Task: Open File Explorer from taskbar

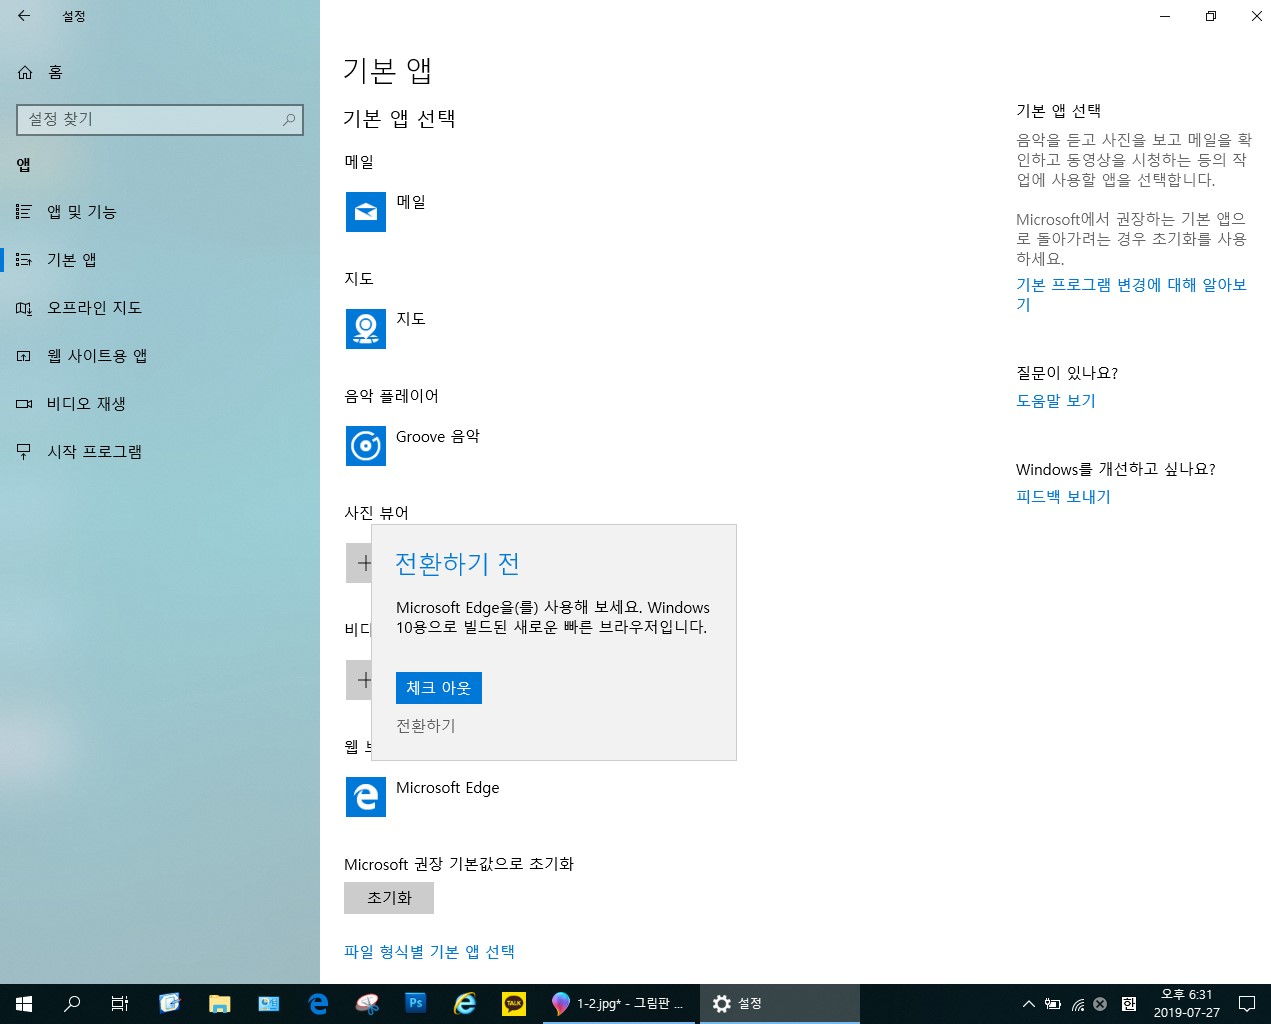Action: coord(219,1004)
